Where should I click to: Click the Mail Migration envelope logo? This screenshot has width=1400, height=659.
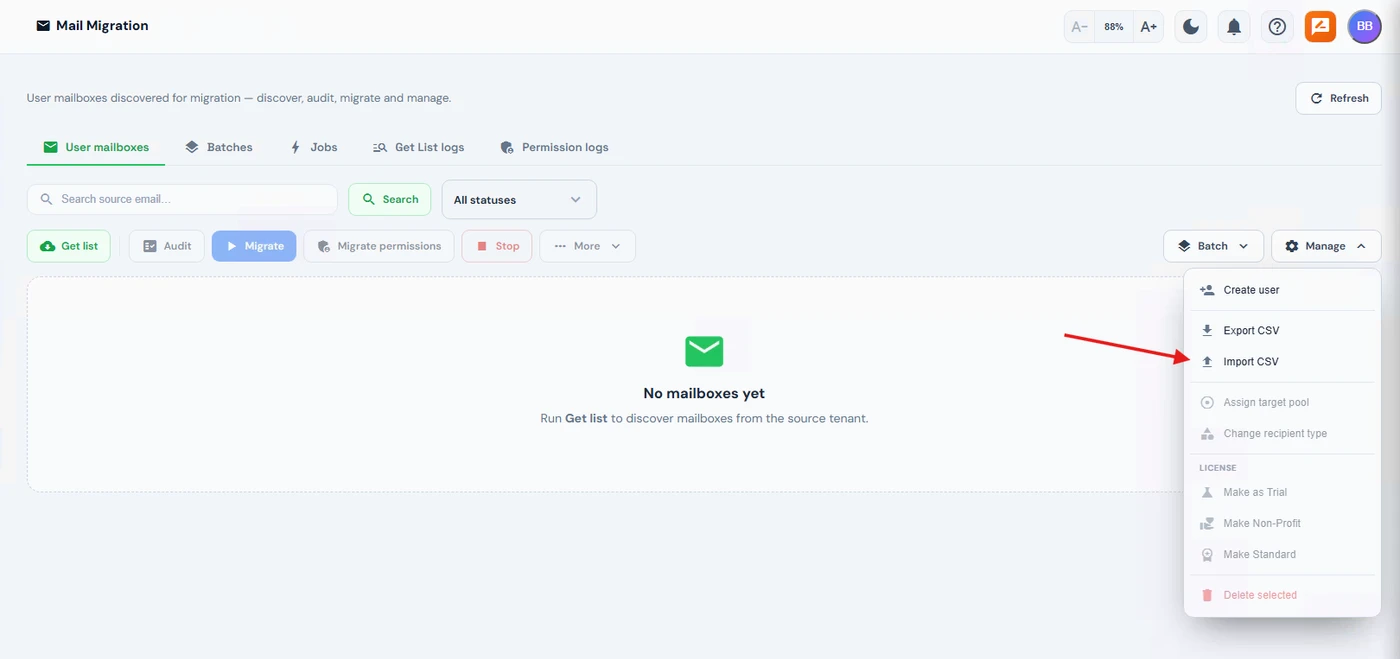tap(43, 26)
